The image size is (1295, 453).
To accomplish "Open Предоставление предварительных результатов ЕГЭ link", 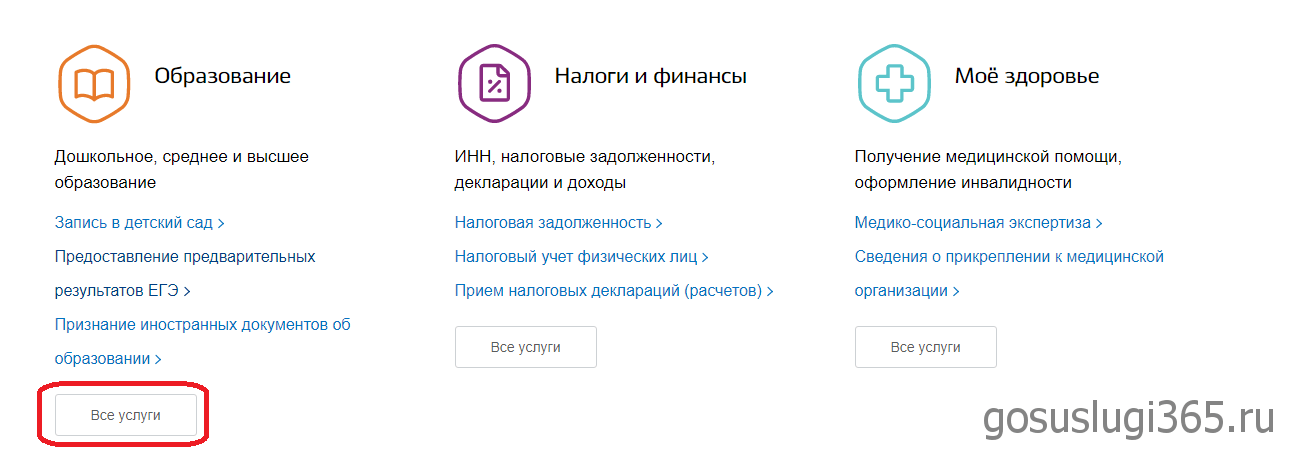I will pos(184,257).
